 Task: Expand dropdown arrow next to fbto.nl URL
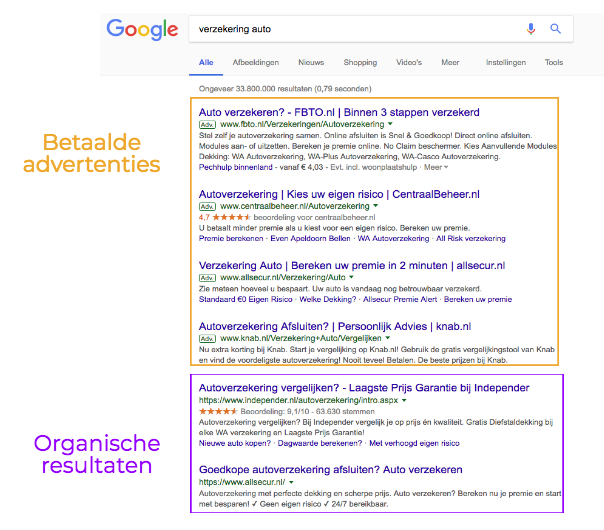(390, 124)
